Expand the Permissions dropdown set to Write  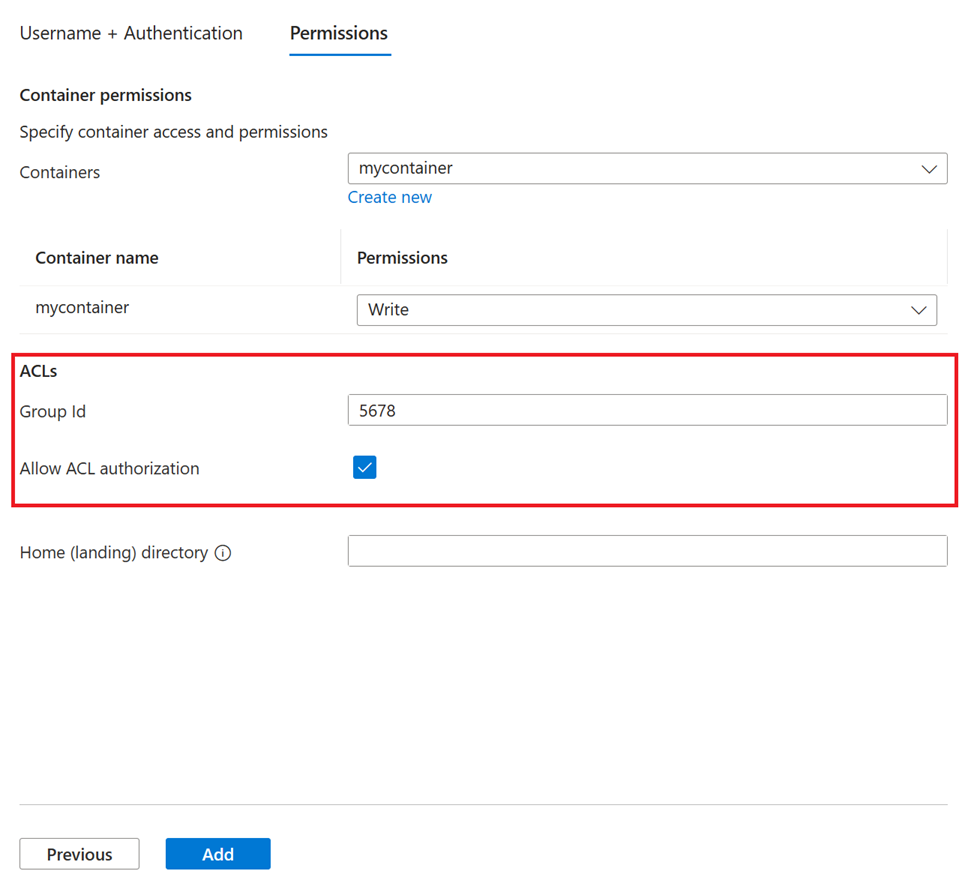coord(647,310)
